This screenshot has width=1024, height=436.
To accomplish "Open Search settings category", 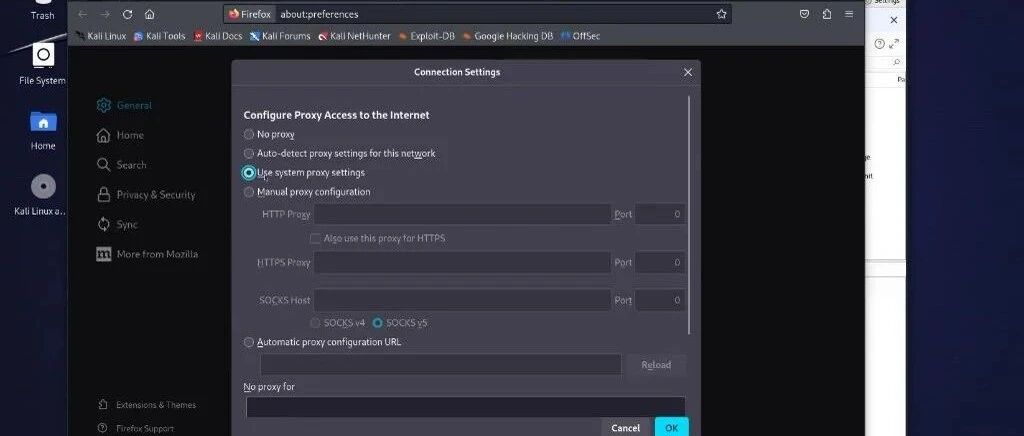I will [121, 164].
